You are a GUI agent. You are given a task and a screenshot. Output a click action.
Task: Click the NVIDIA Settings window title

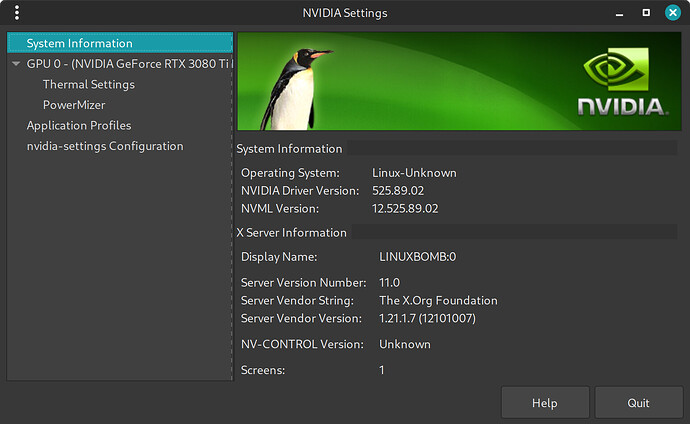point(345,13)
